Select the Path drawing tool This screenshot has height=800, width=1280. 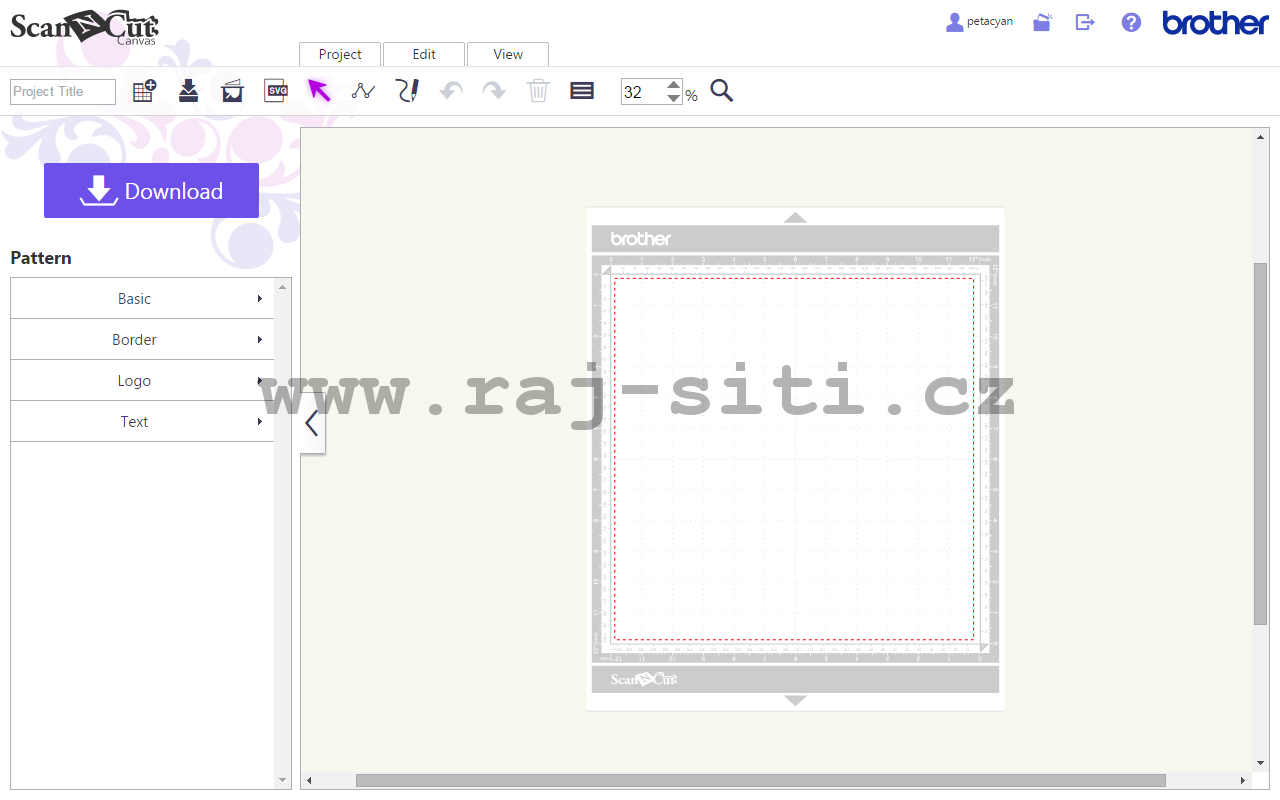(x=363, y=90)
